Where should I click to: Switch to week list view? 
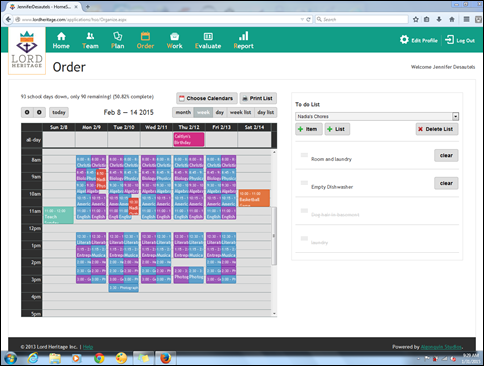pos(240,112)
